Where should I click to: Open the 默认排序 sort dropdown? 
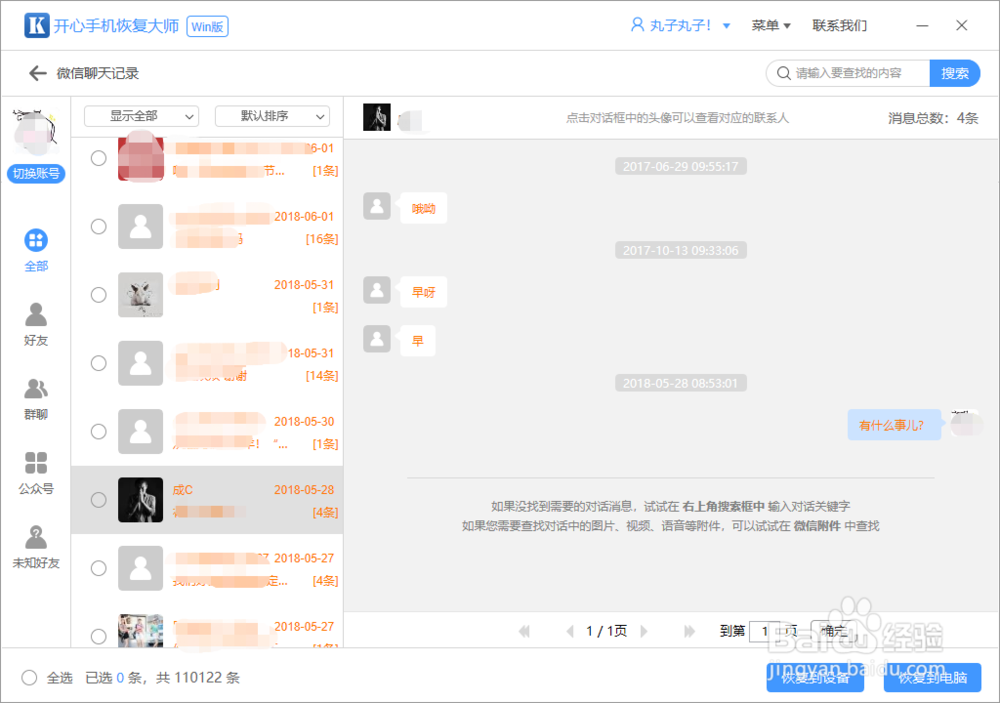271,116
